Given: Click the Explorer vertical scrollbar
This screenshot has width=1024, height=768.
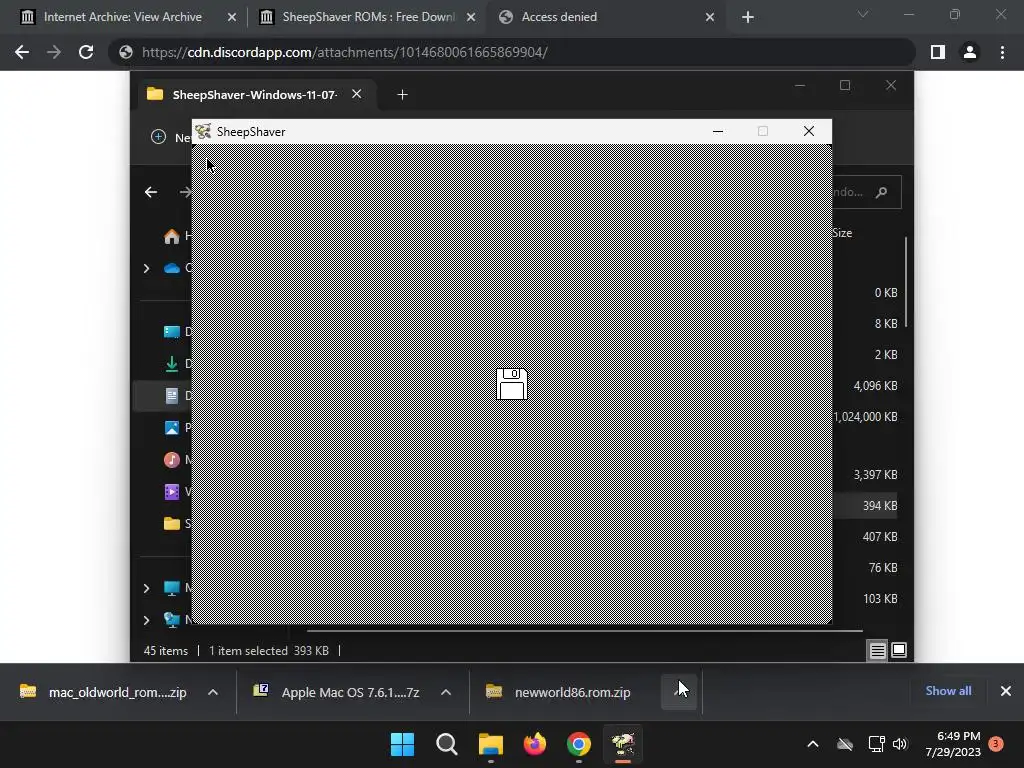Looking at the screenshot, I should (x=906, y=282).
